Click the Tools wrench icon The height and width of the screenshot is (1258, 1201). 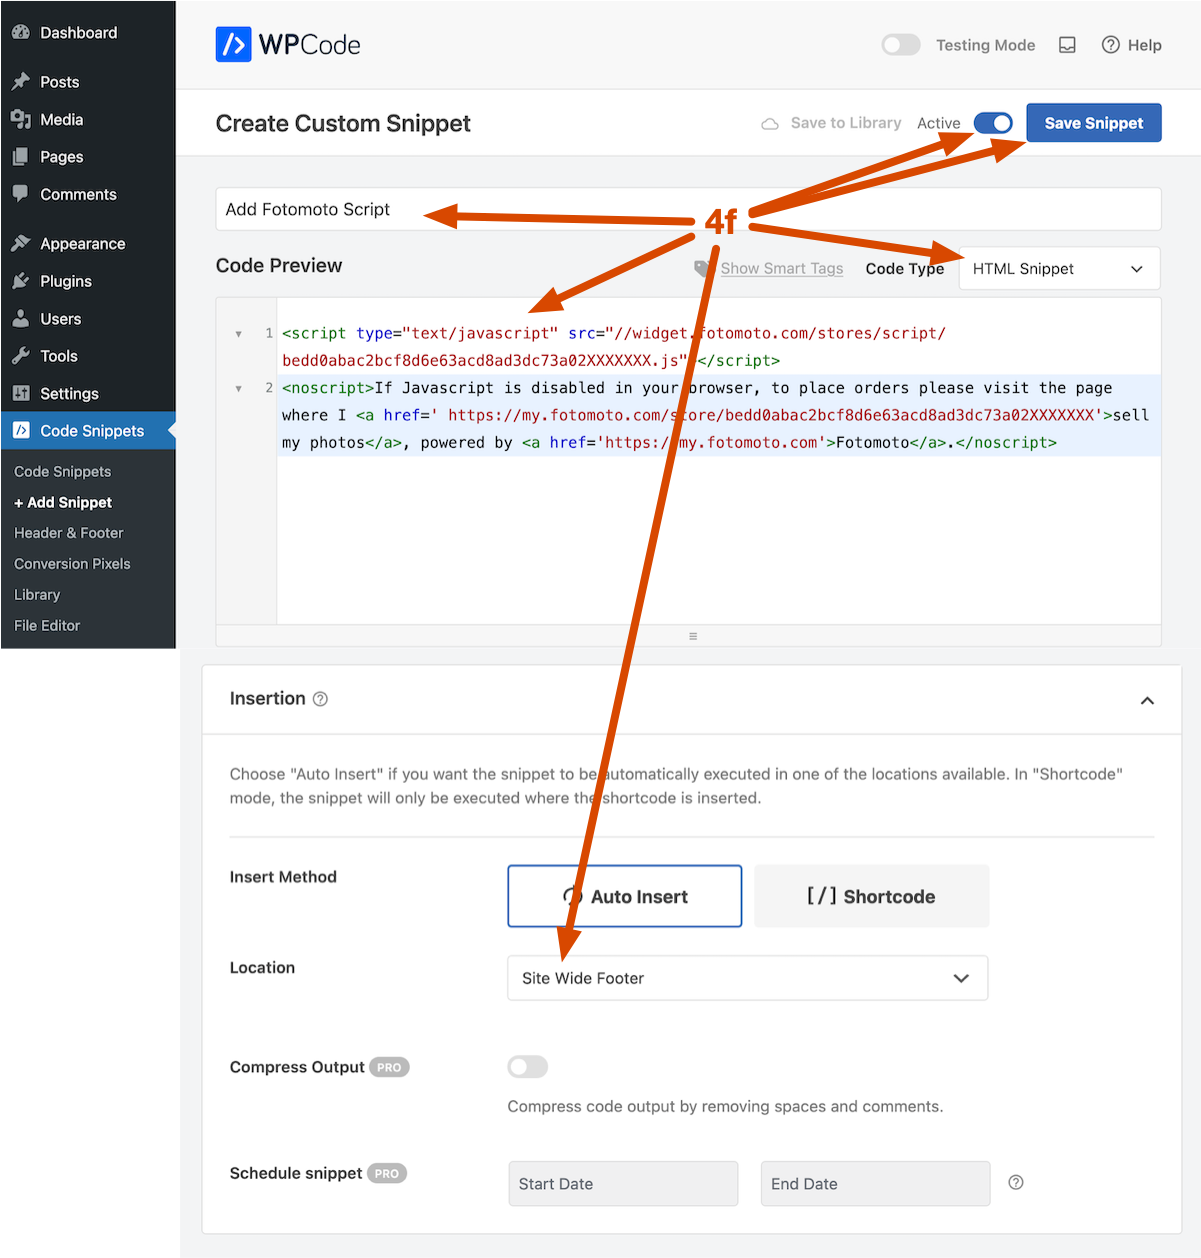[x=20, y=356]
